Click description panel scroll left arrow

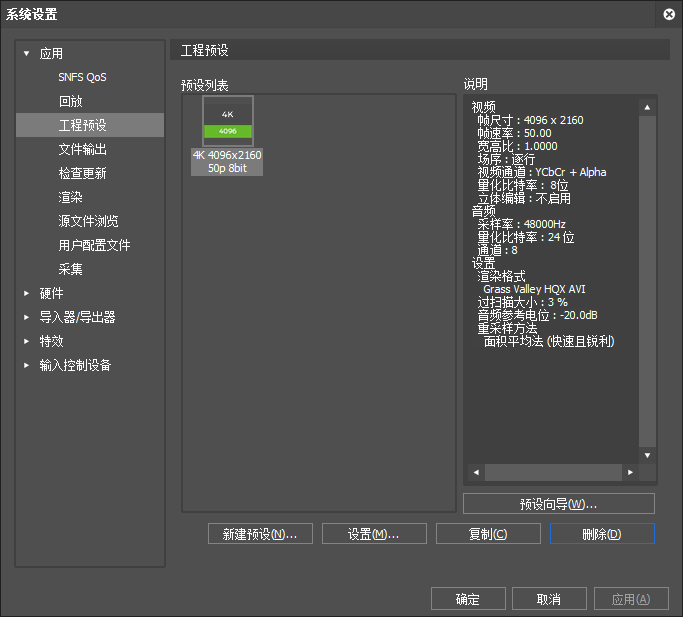476,472
